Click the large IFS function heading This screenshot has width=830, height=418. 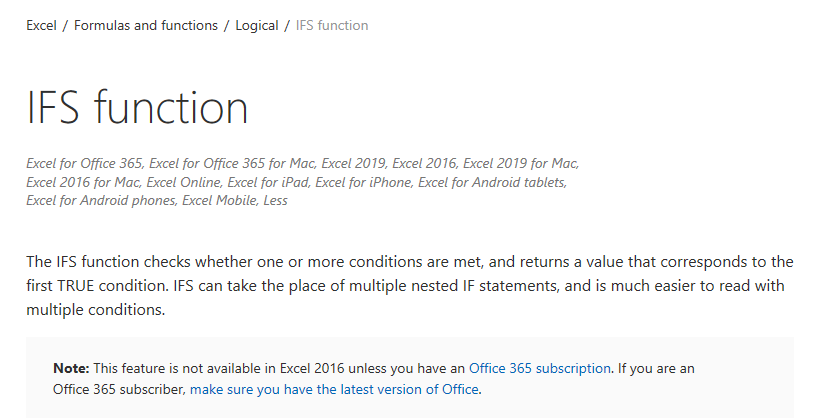tap(137, 107)
